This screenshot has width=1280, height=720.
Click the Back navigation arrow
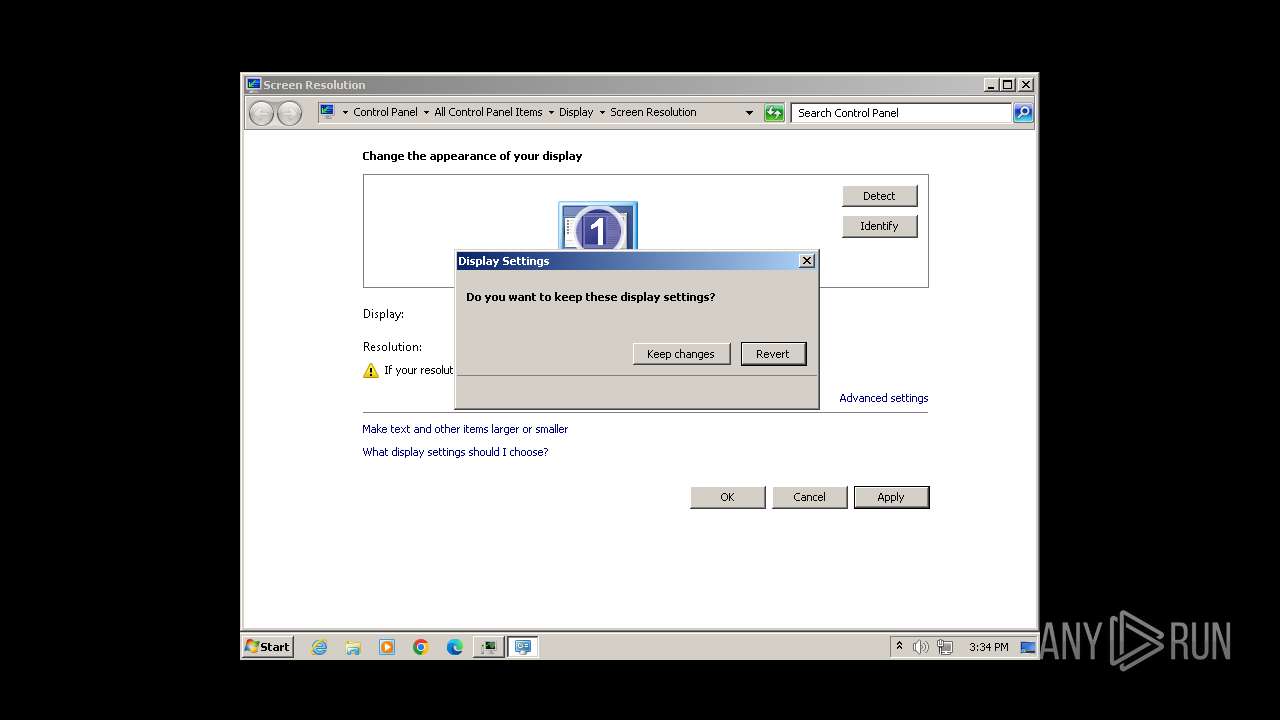tap(261, 113)
